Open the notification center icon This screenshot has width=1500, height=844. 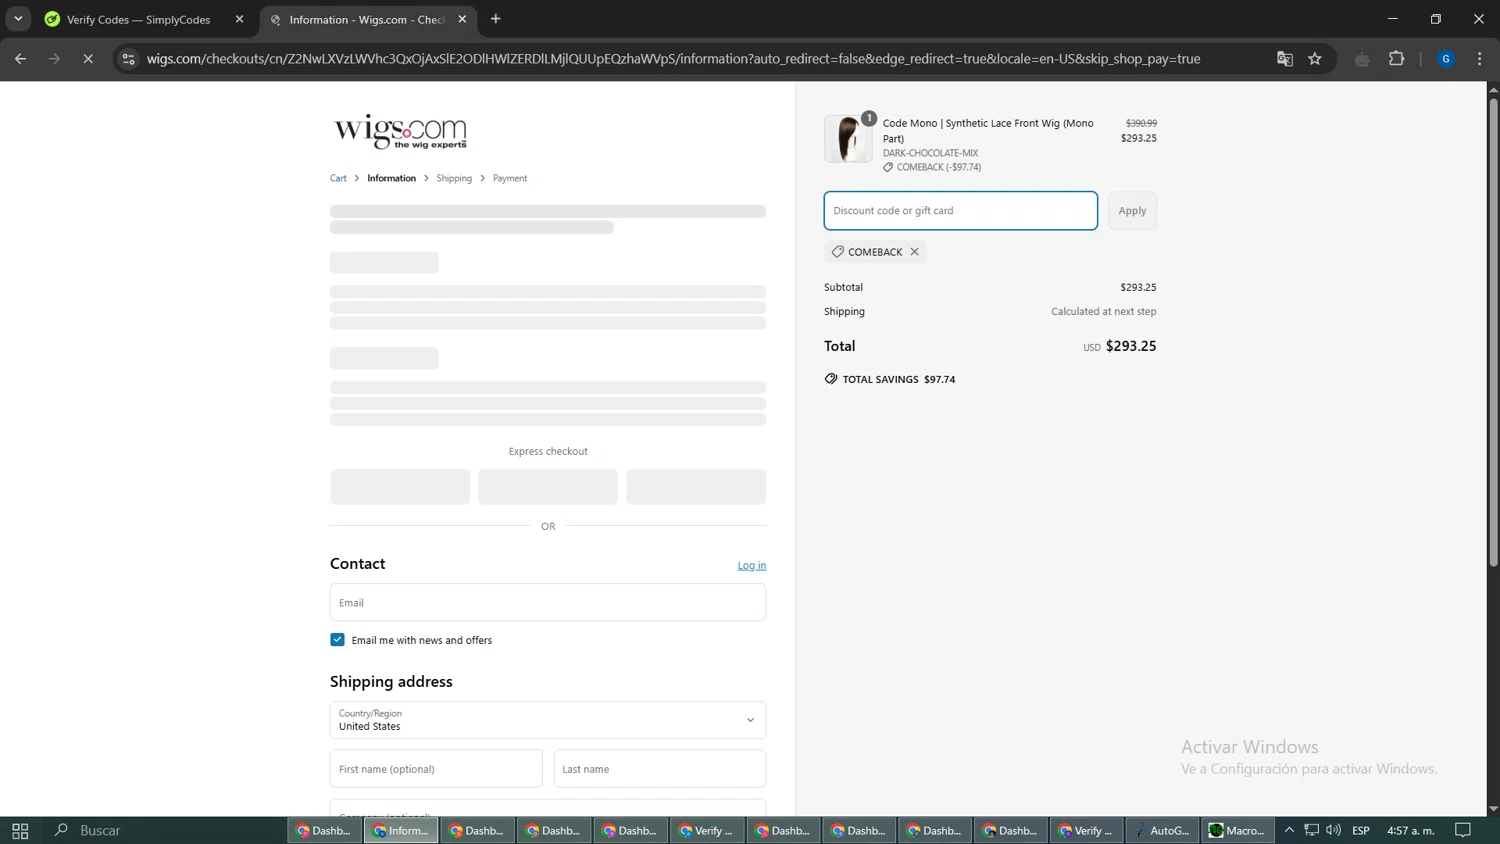pos(1463,830)
